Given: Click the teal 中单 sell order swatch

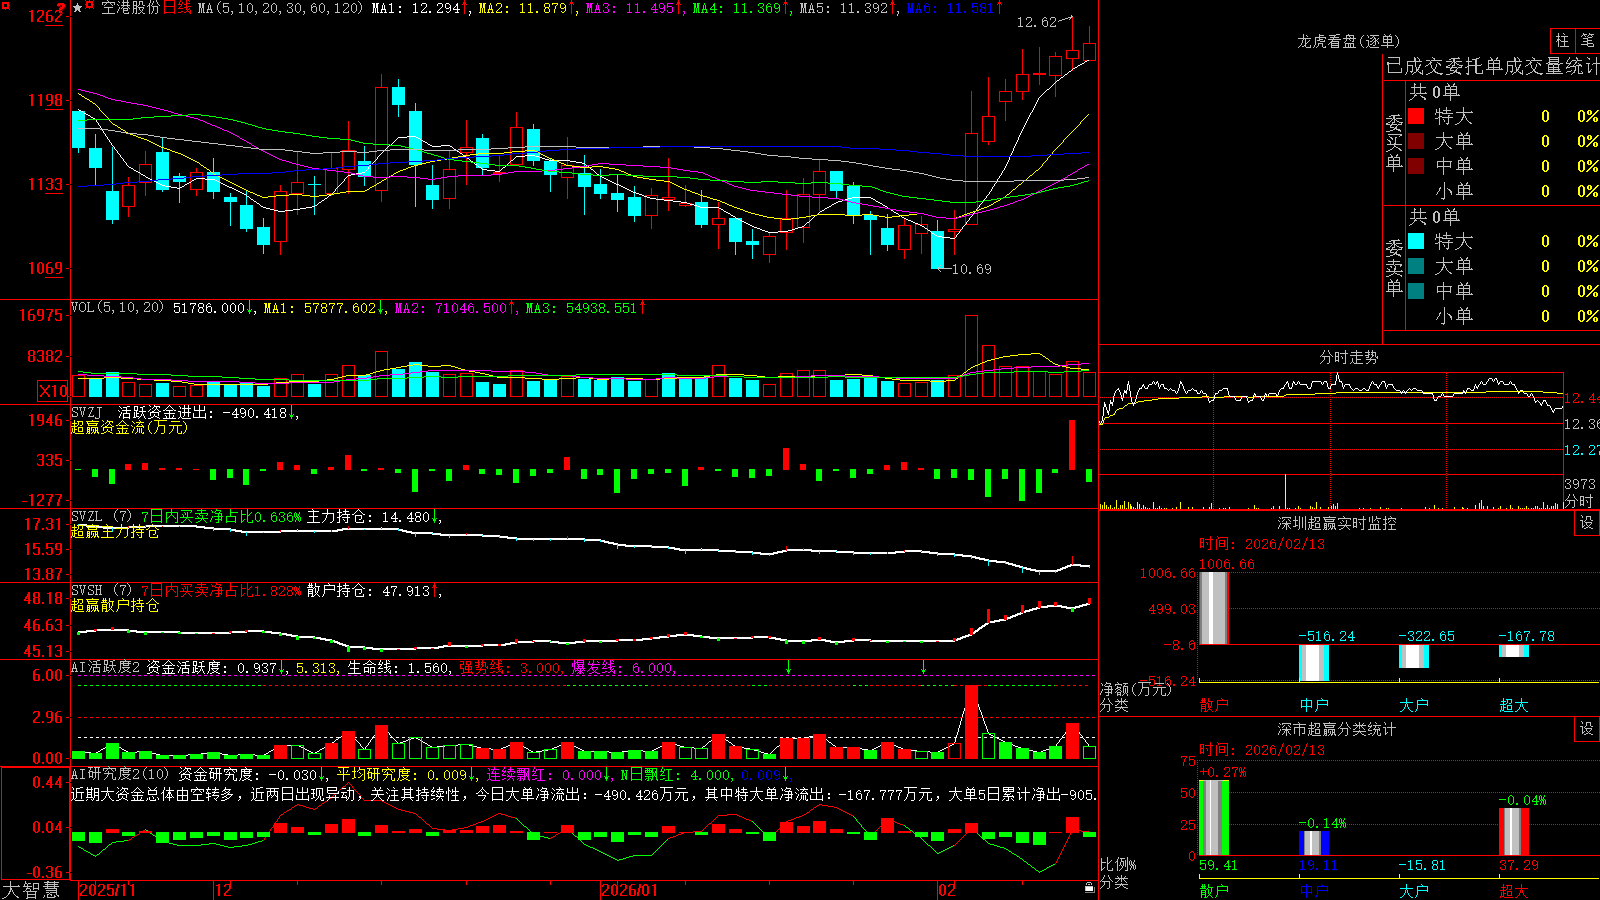Looking at the screenshot, I should [x=1416, y=291].
